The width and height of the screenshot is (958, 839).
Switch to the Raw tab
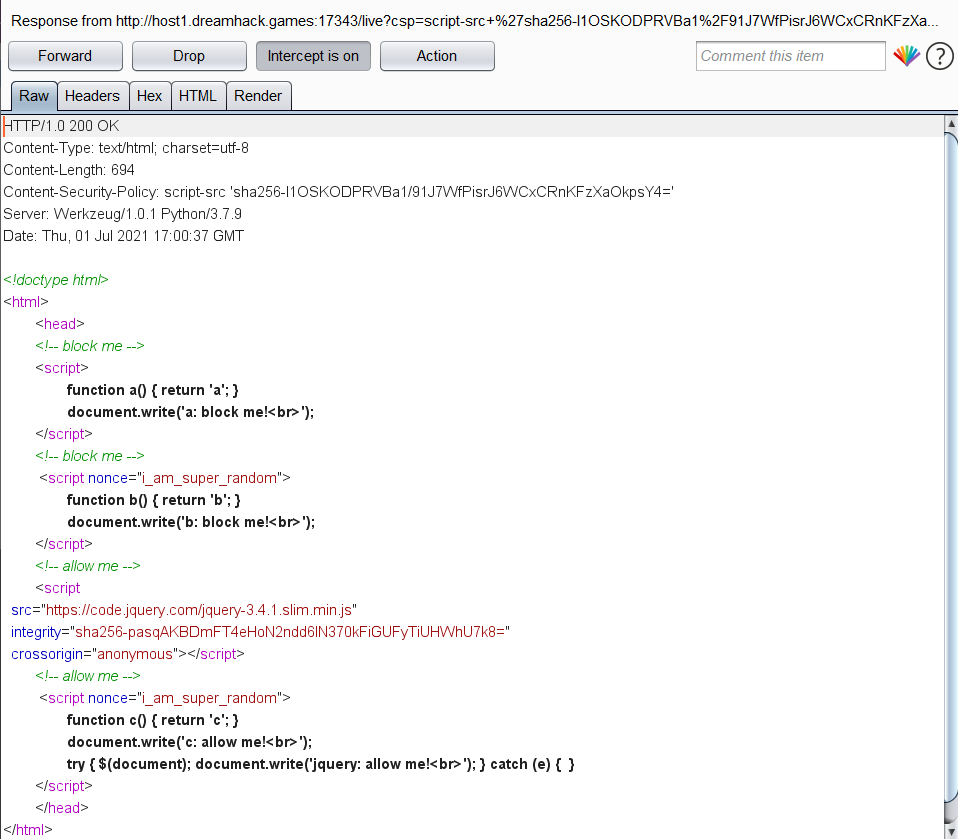[34, 96]
